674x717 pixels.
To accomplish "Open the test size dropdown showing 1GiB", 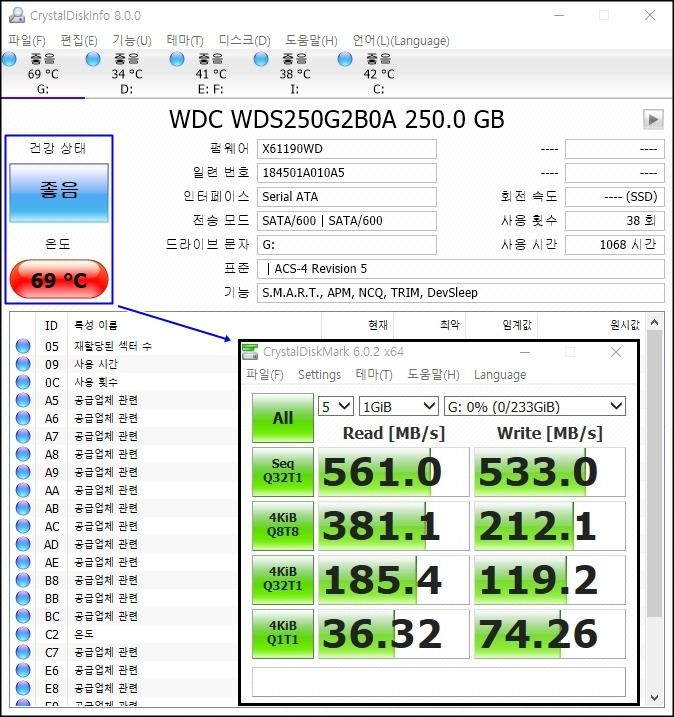I will coord(398,406).
